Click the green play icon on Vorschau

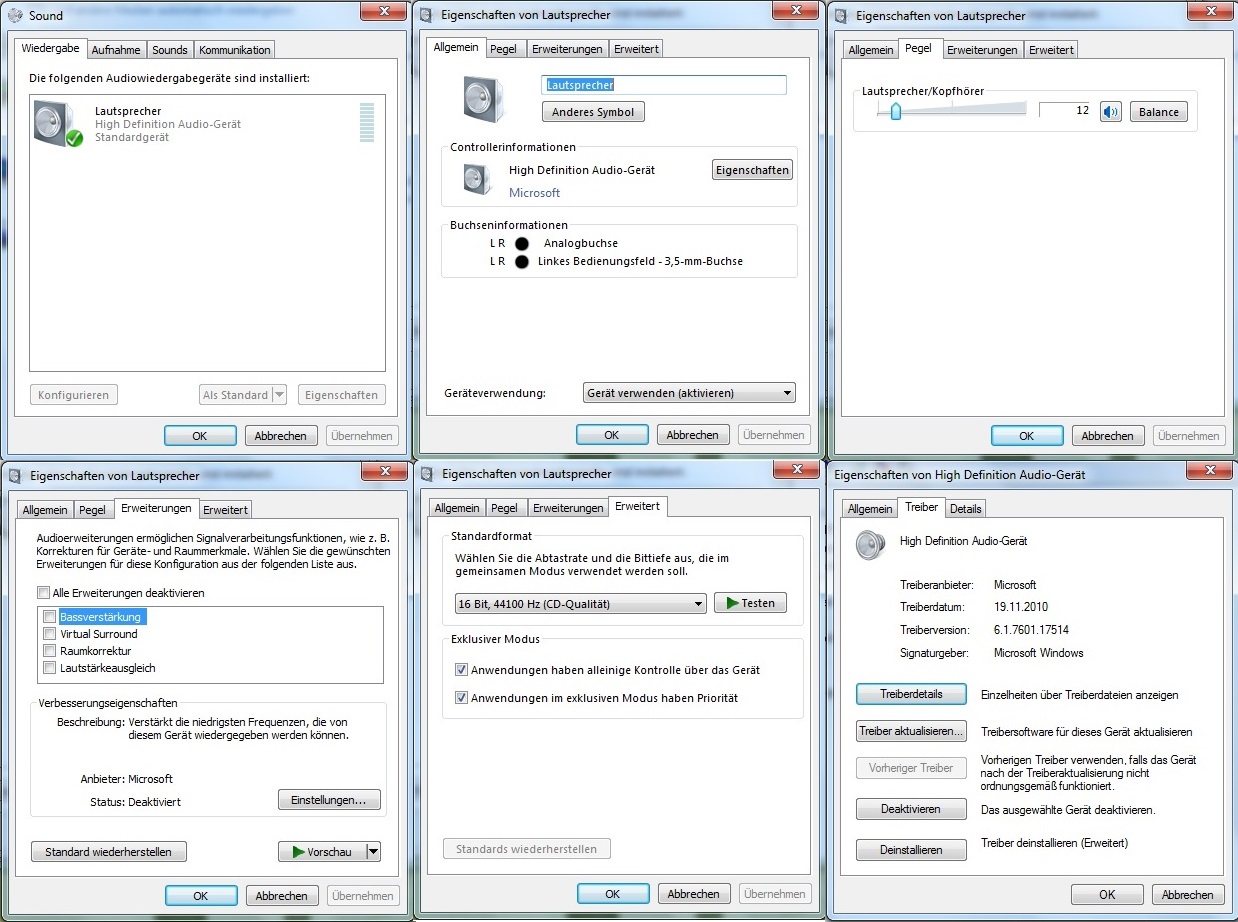coord(298,852)
